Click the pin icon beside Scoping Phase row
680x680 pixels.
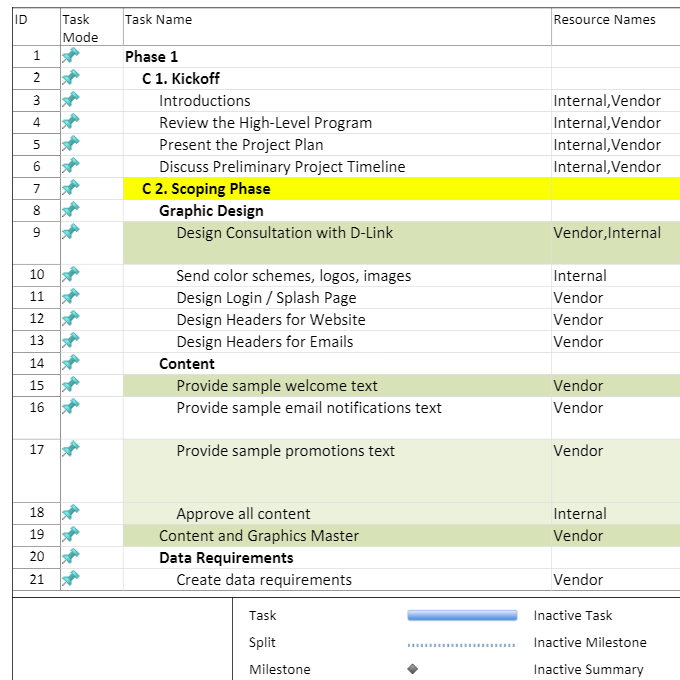[70, 189]
